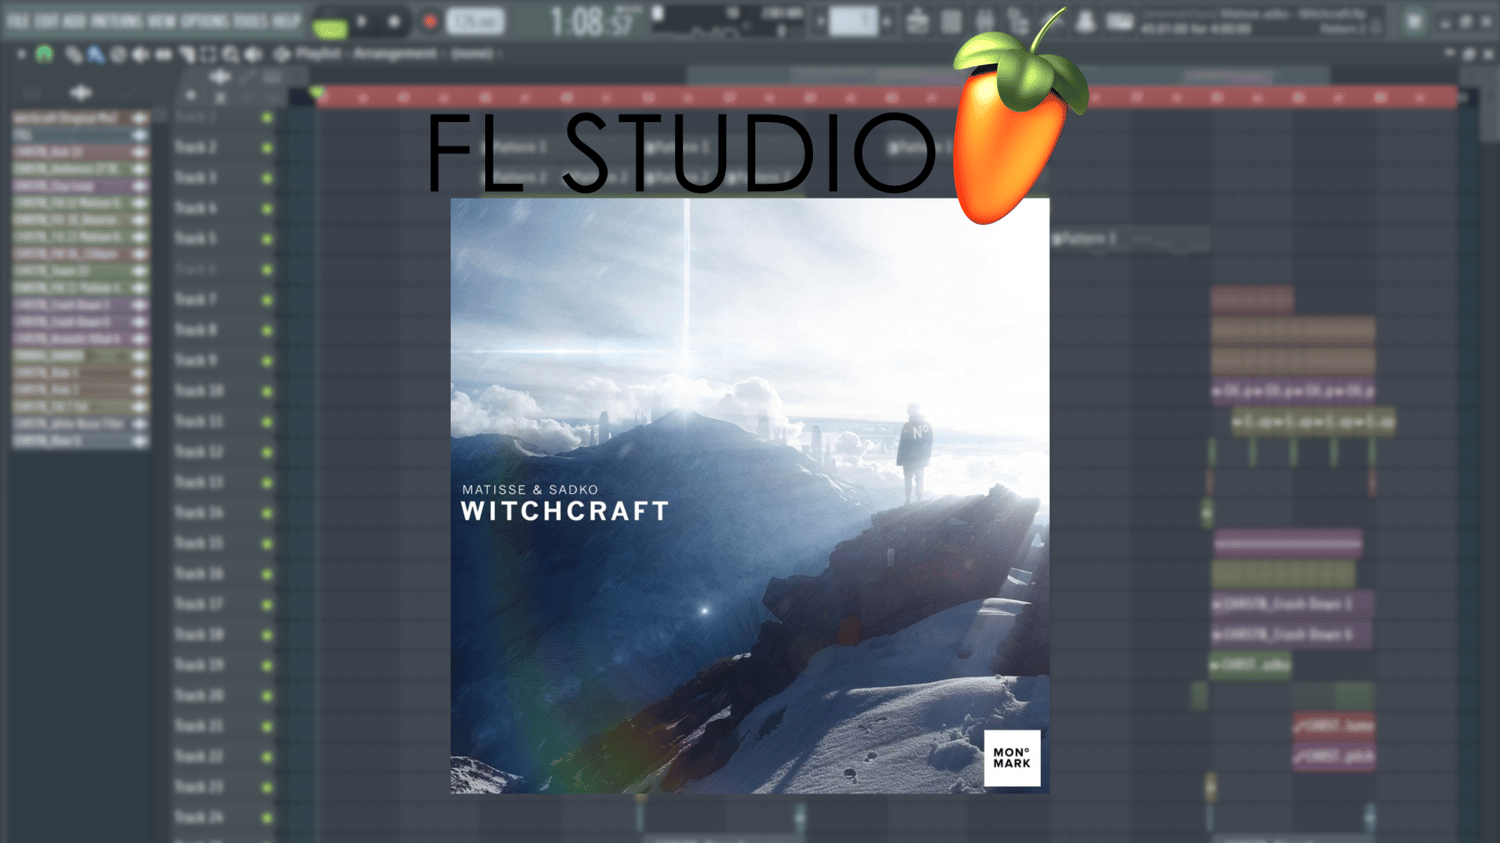Select the blue Paint brush tool
Screen dimensions: 1500x843
[96, 54]
